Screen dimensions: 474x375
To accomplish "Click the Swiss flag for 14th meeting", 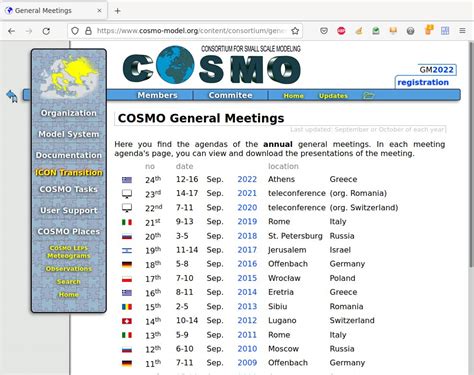I will click(x=127, y=321).
